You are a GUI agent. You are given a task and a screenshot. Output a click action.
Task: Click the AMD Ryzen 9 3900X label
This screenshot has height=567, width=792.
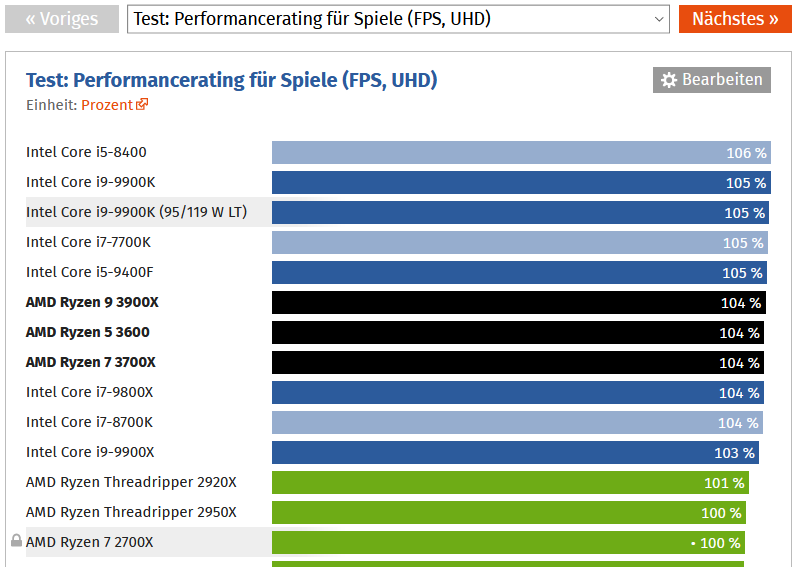tap(92, 302)
